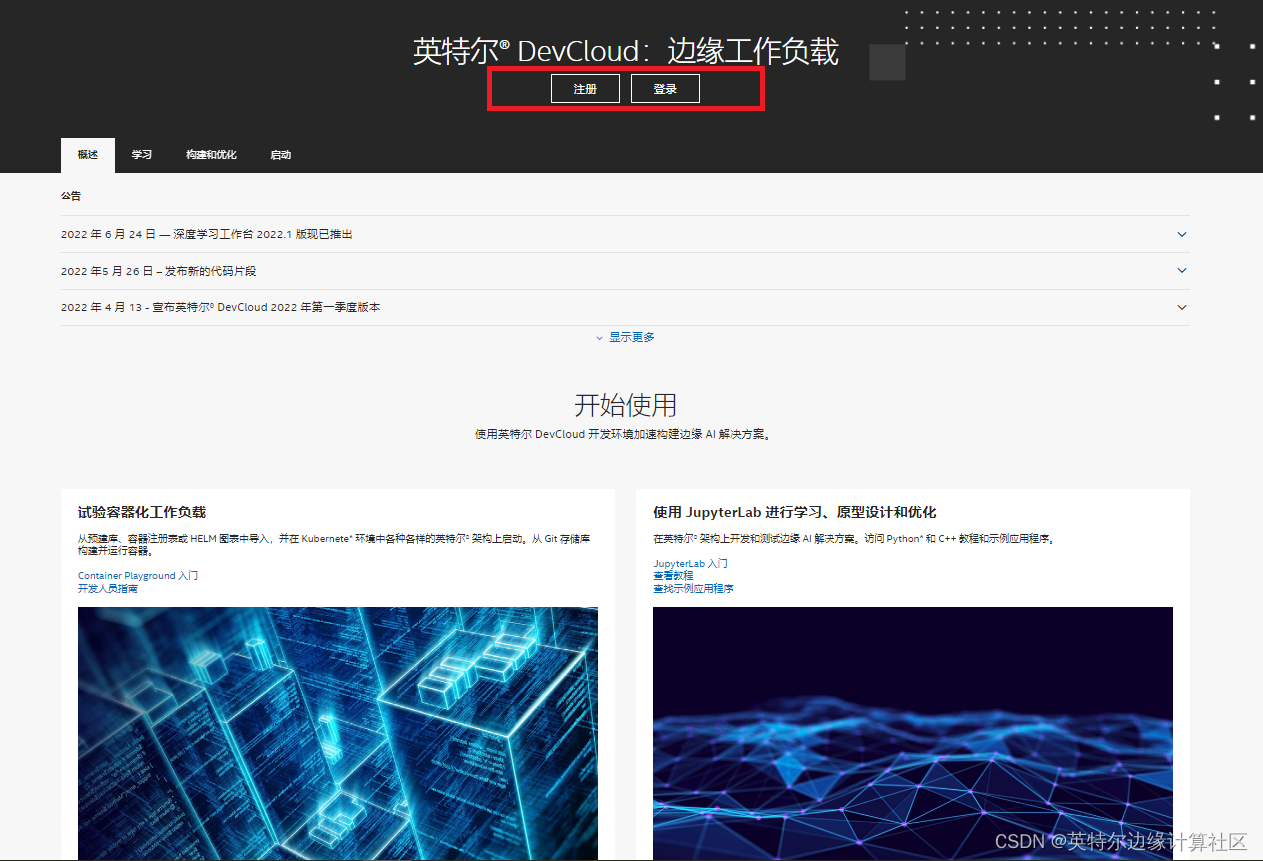Click the blue arrow icon beside 显示更多
The height and width of the screenshot is (861, 1263).
[x=600, y=337]
